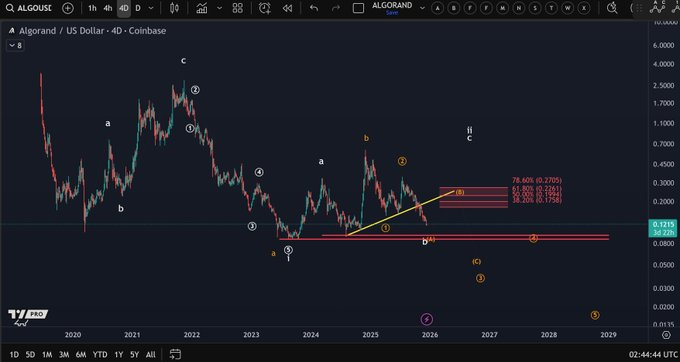Switch chart to D daily timeframe
Viewport: 680px width, 362px height.
[x=138, y=8]
